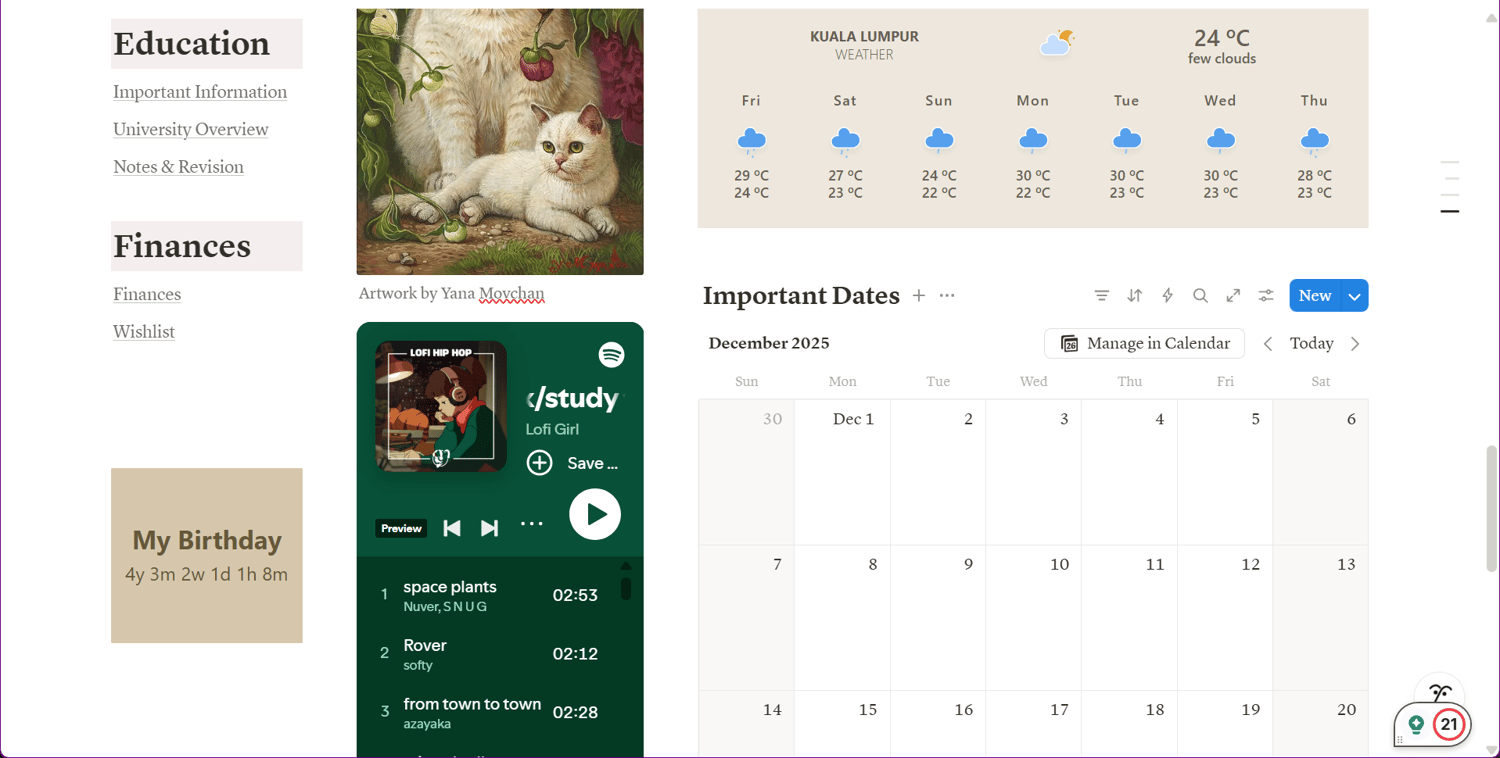Viewport: 1500px width, 758px height.
Task: Click the weather partly cloudy icon
Action: pos(1057,43)
